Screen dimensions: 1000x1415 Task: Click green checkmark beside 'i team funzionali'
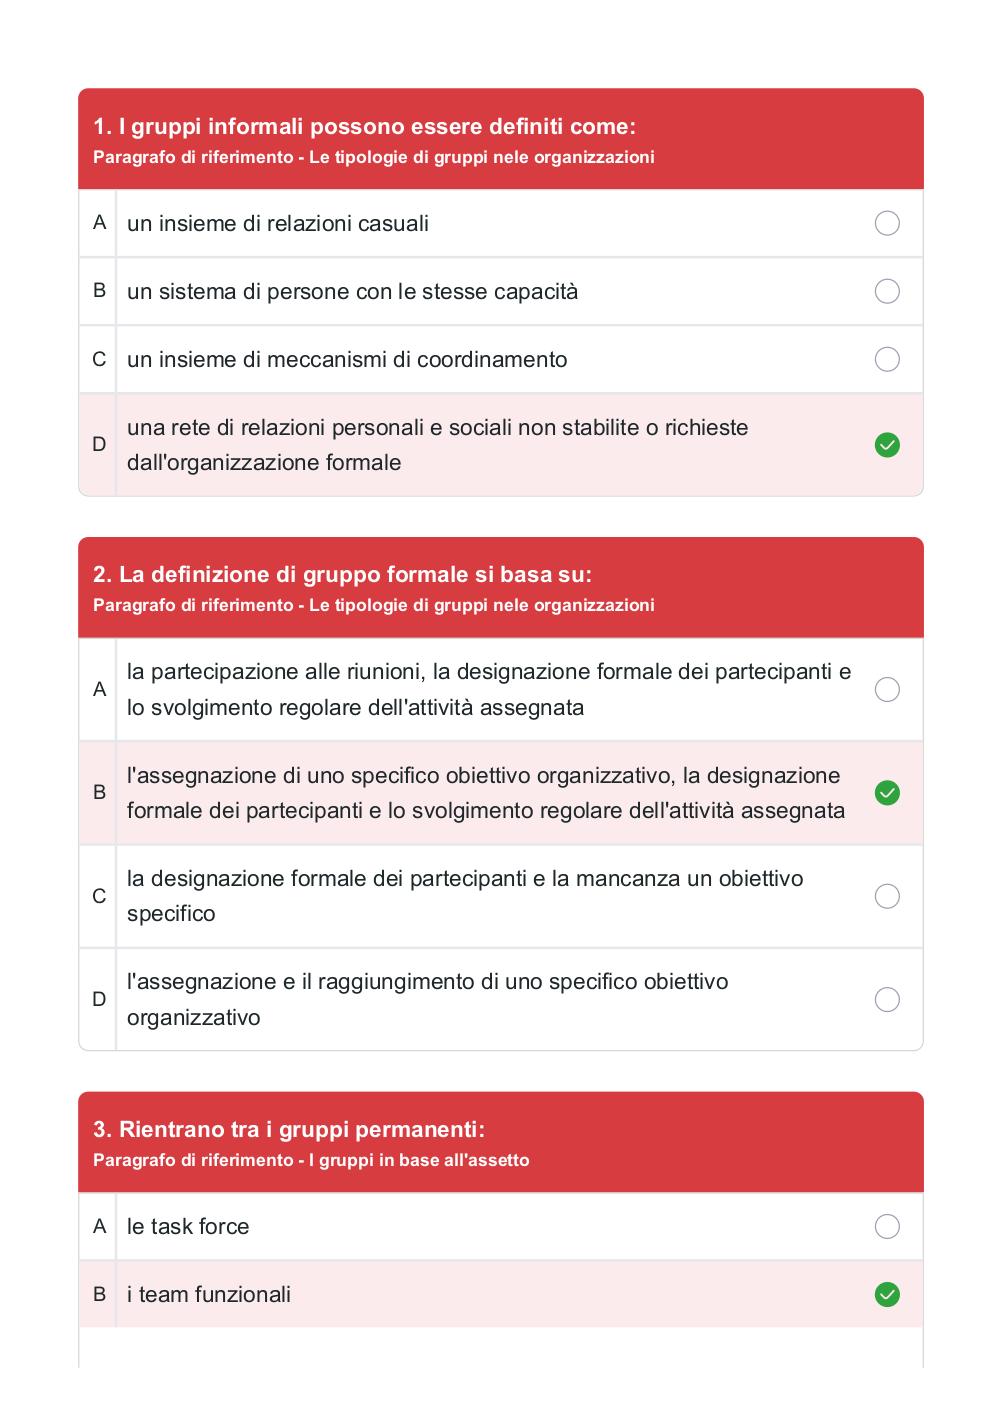pyautogui.click(x=887, y=1294)
